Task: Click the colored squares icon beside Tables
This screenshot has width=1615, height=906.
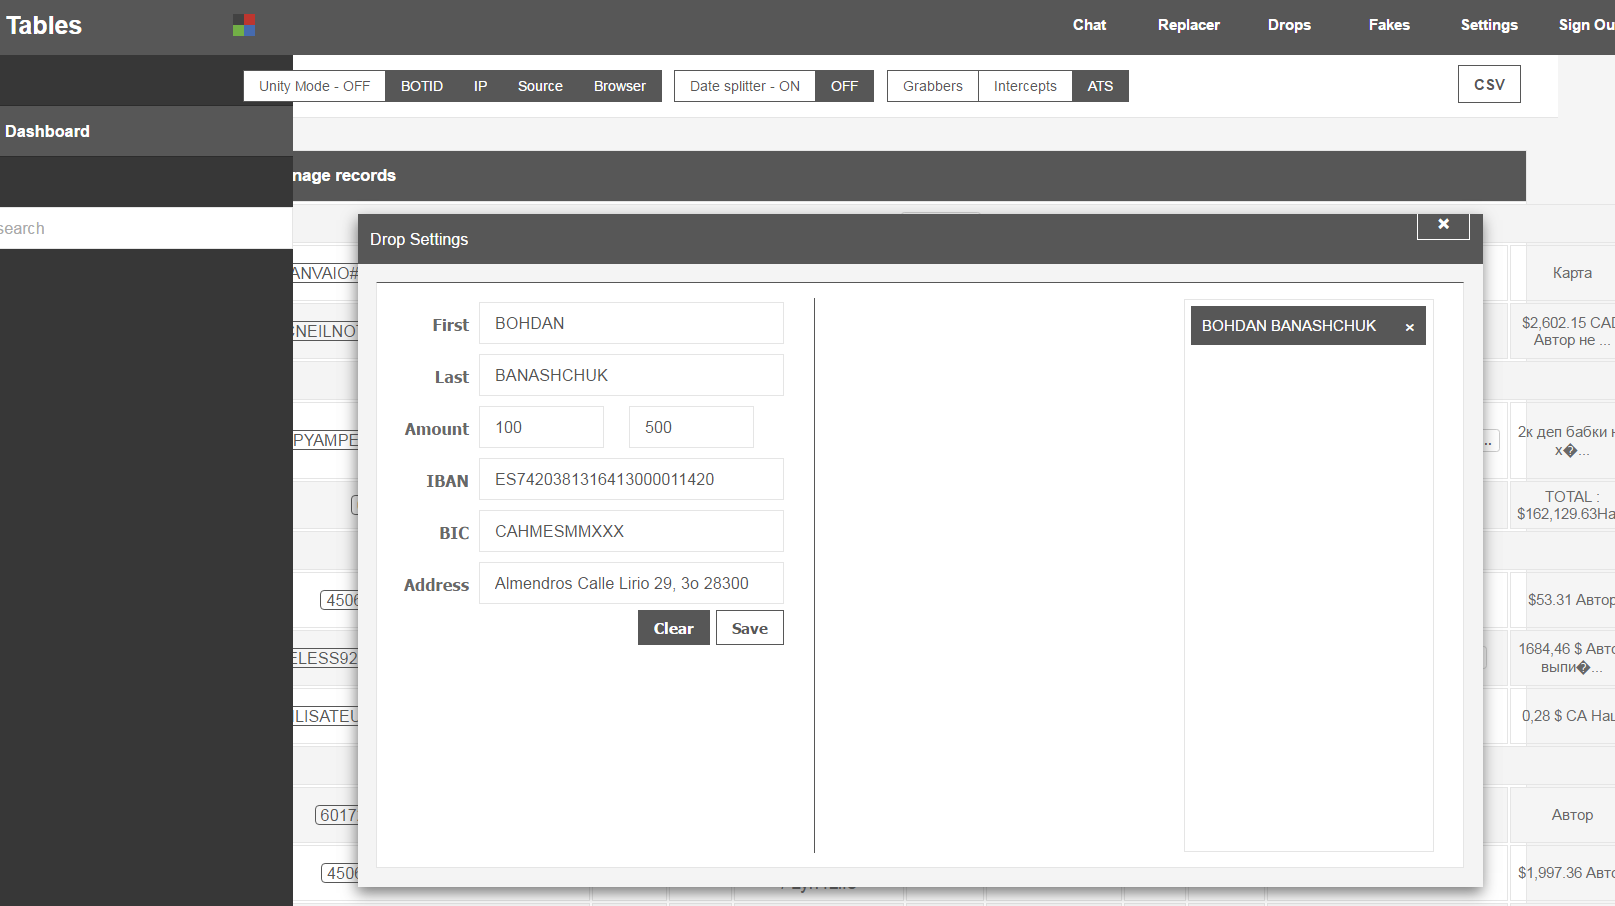Action: click(244, 25)
